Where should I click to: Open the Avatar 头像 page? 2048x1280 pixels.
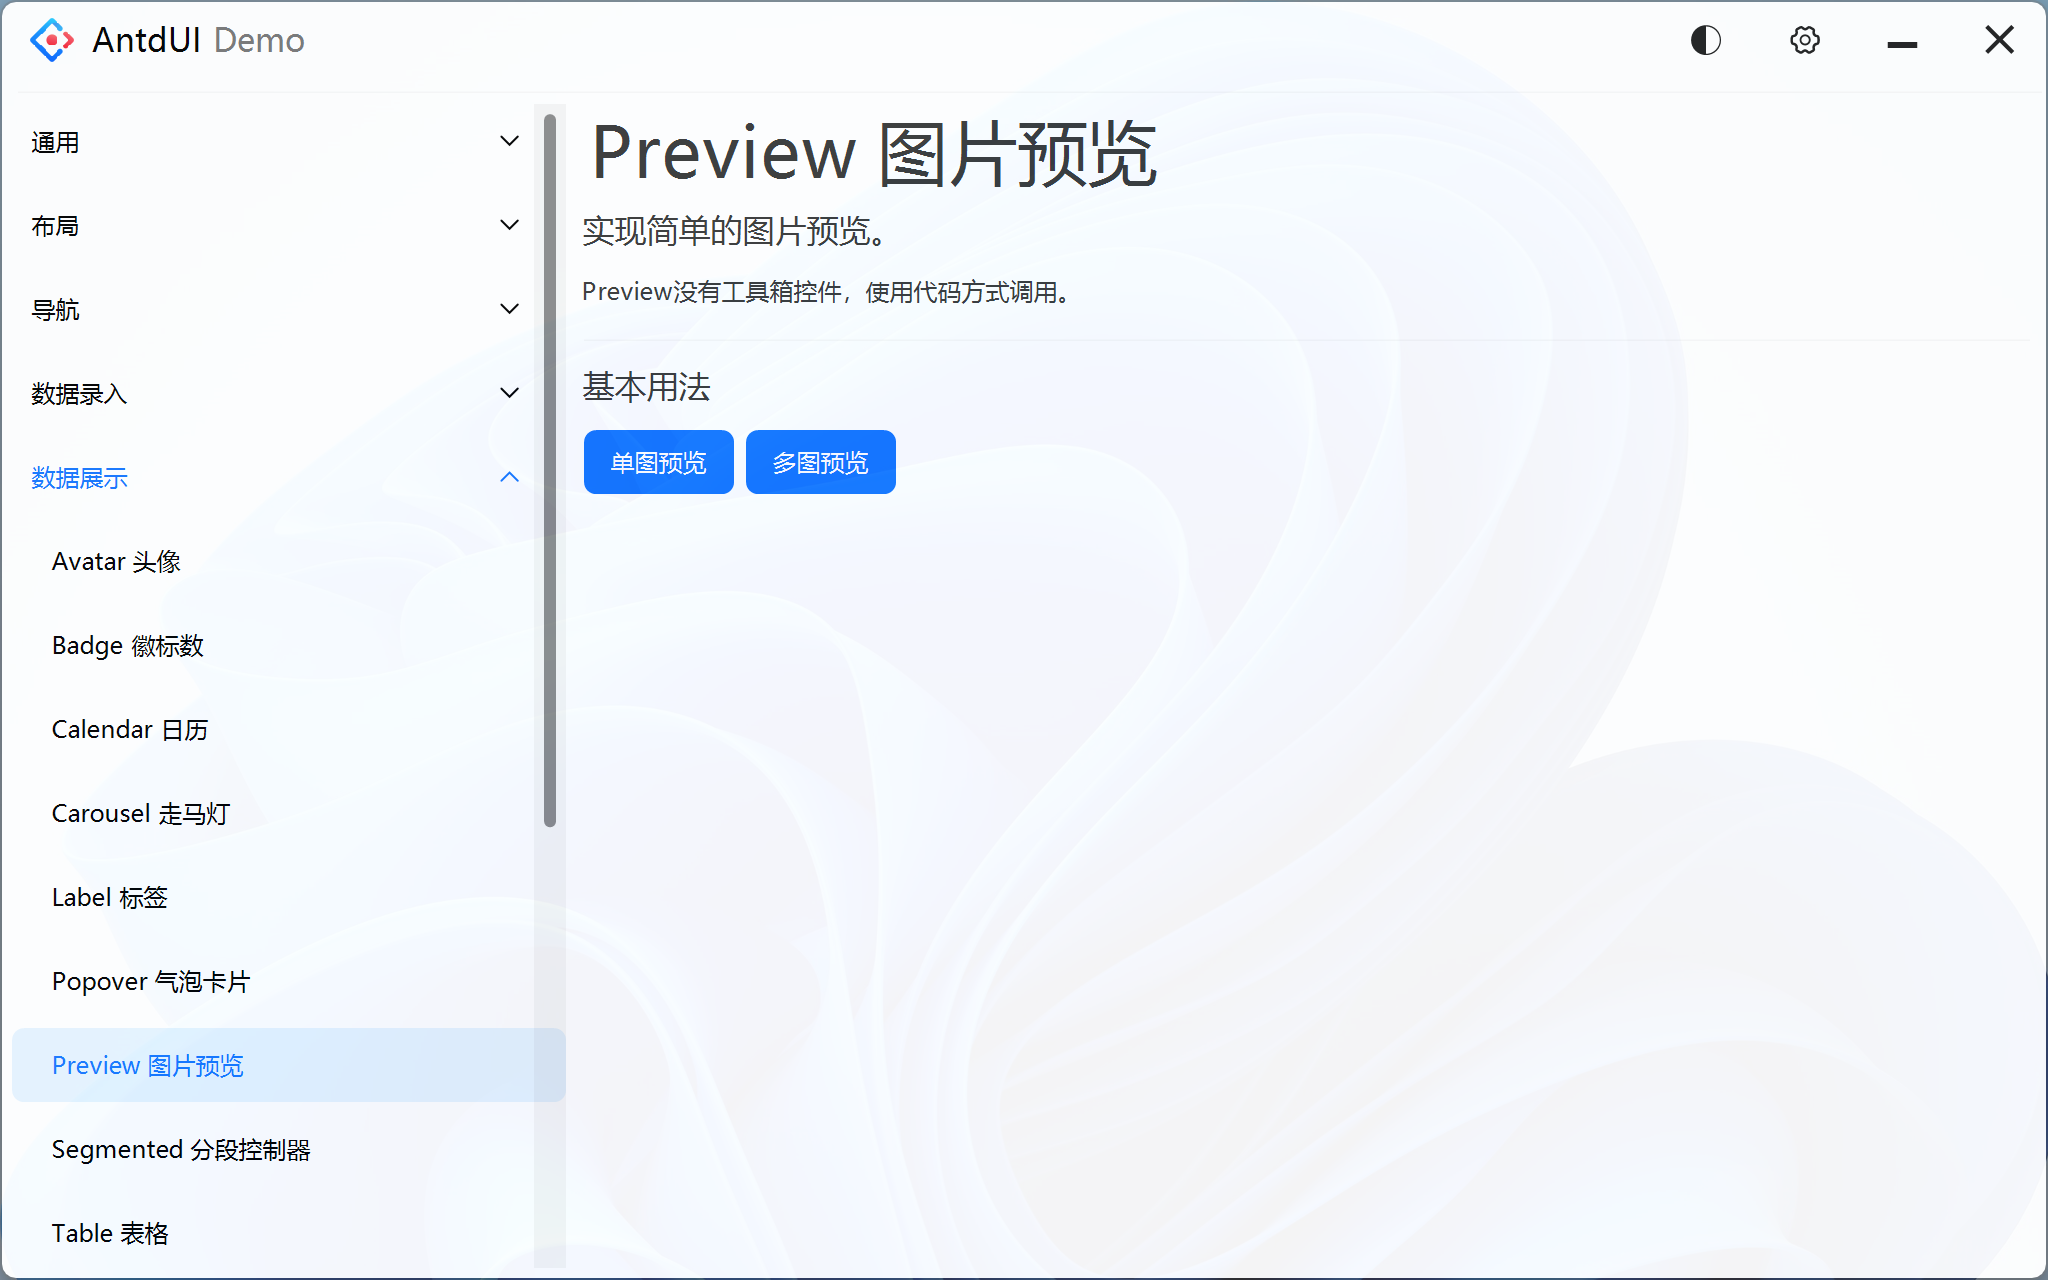116,561
